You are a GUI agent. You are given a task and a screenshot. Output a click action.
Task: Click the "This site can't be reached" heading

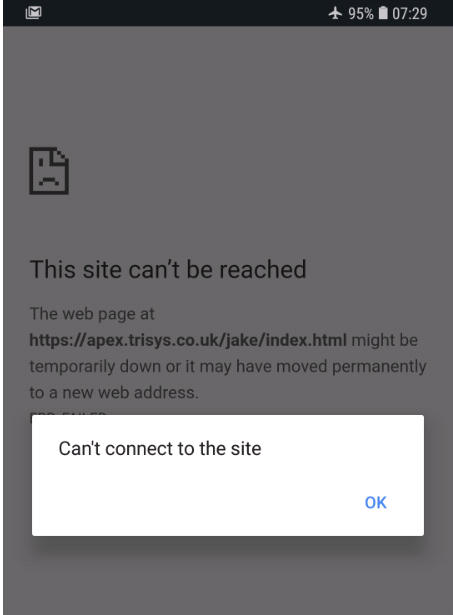click(x=168, y=269)
